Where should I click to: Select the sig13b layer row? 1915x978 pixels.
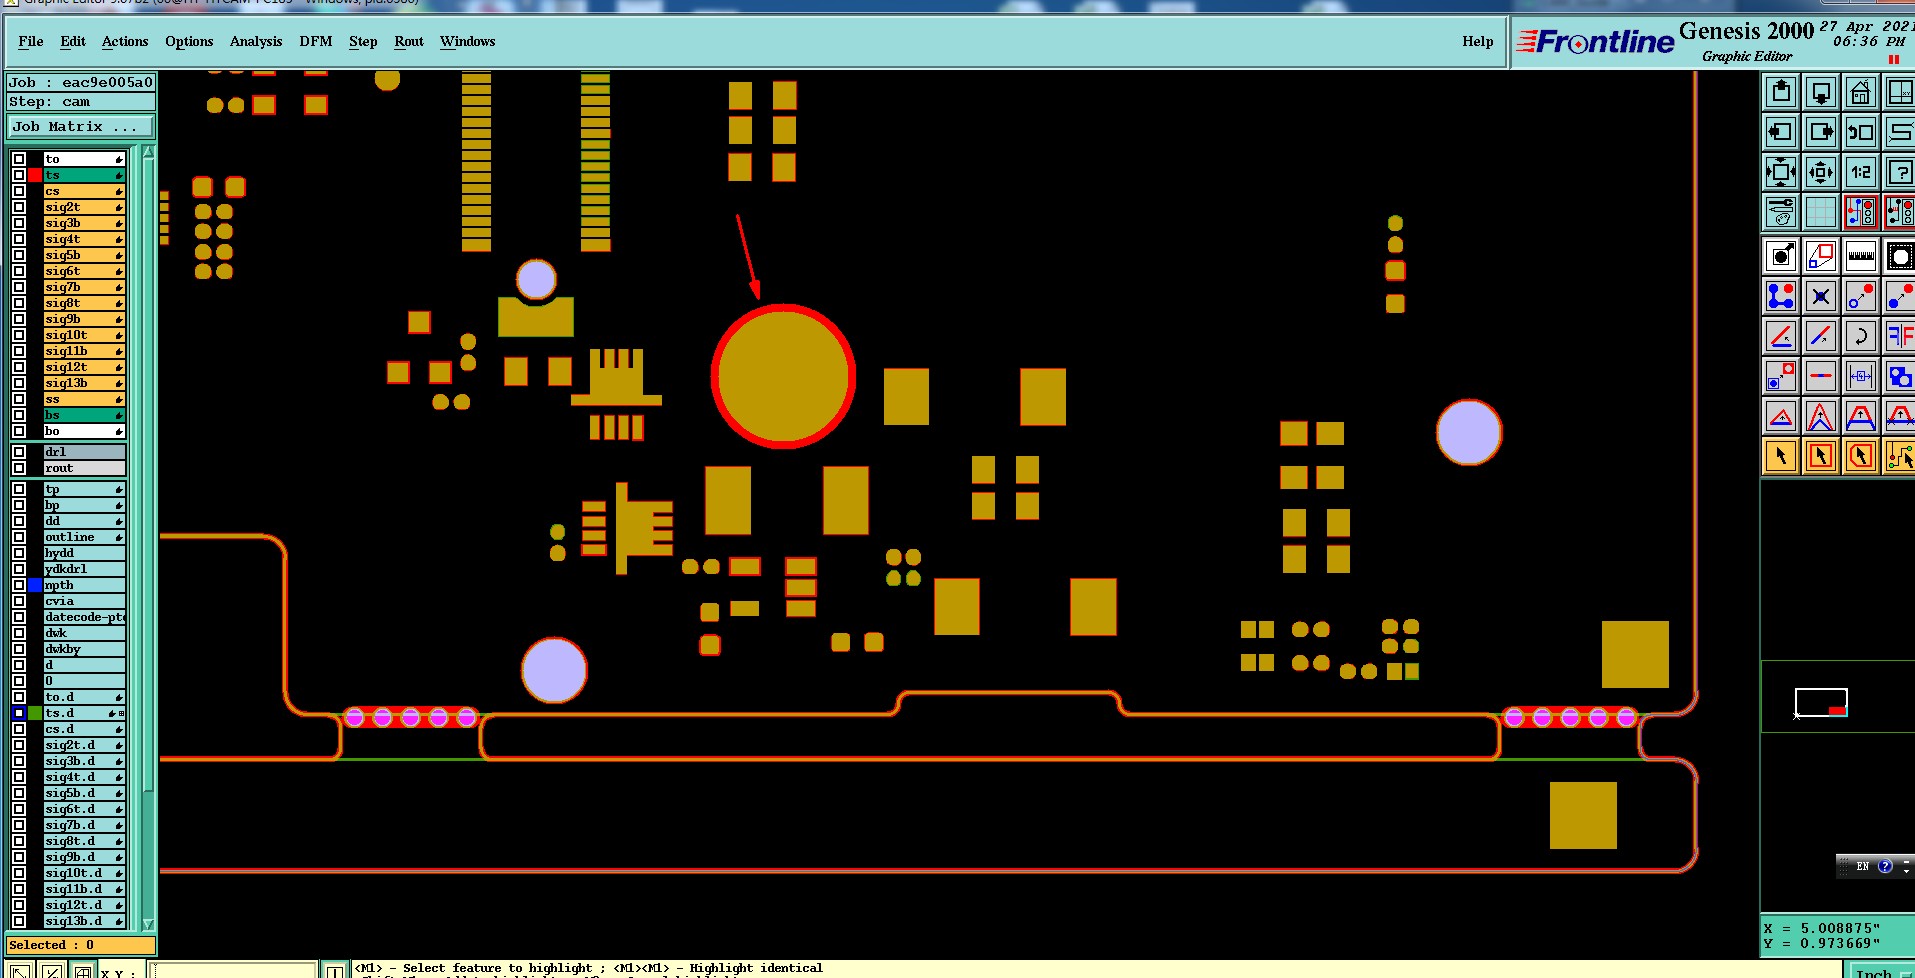(85, 383)
